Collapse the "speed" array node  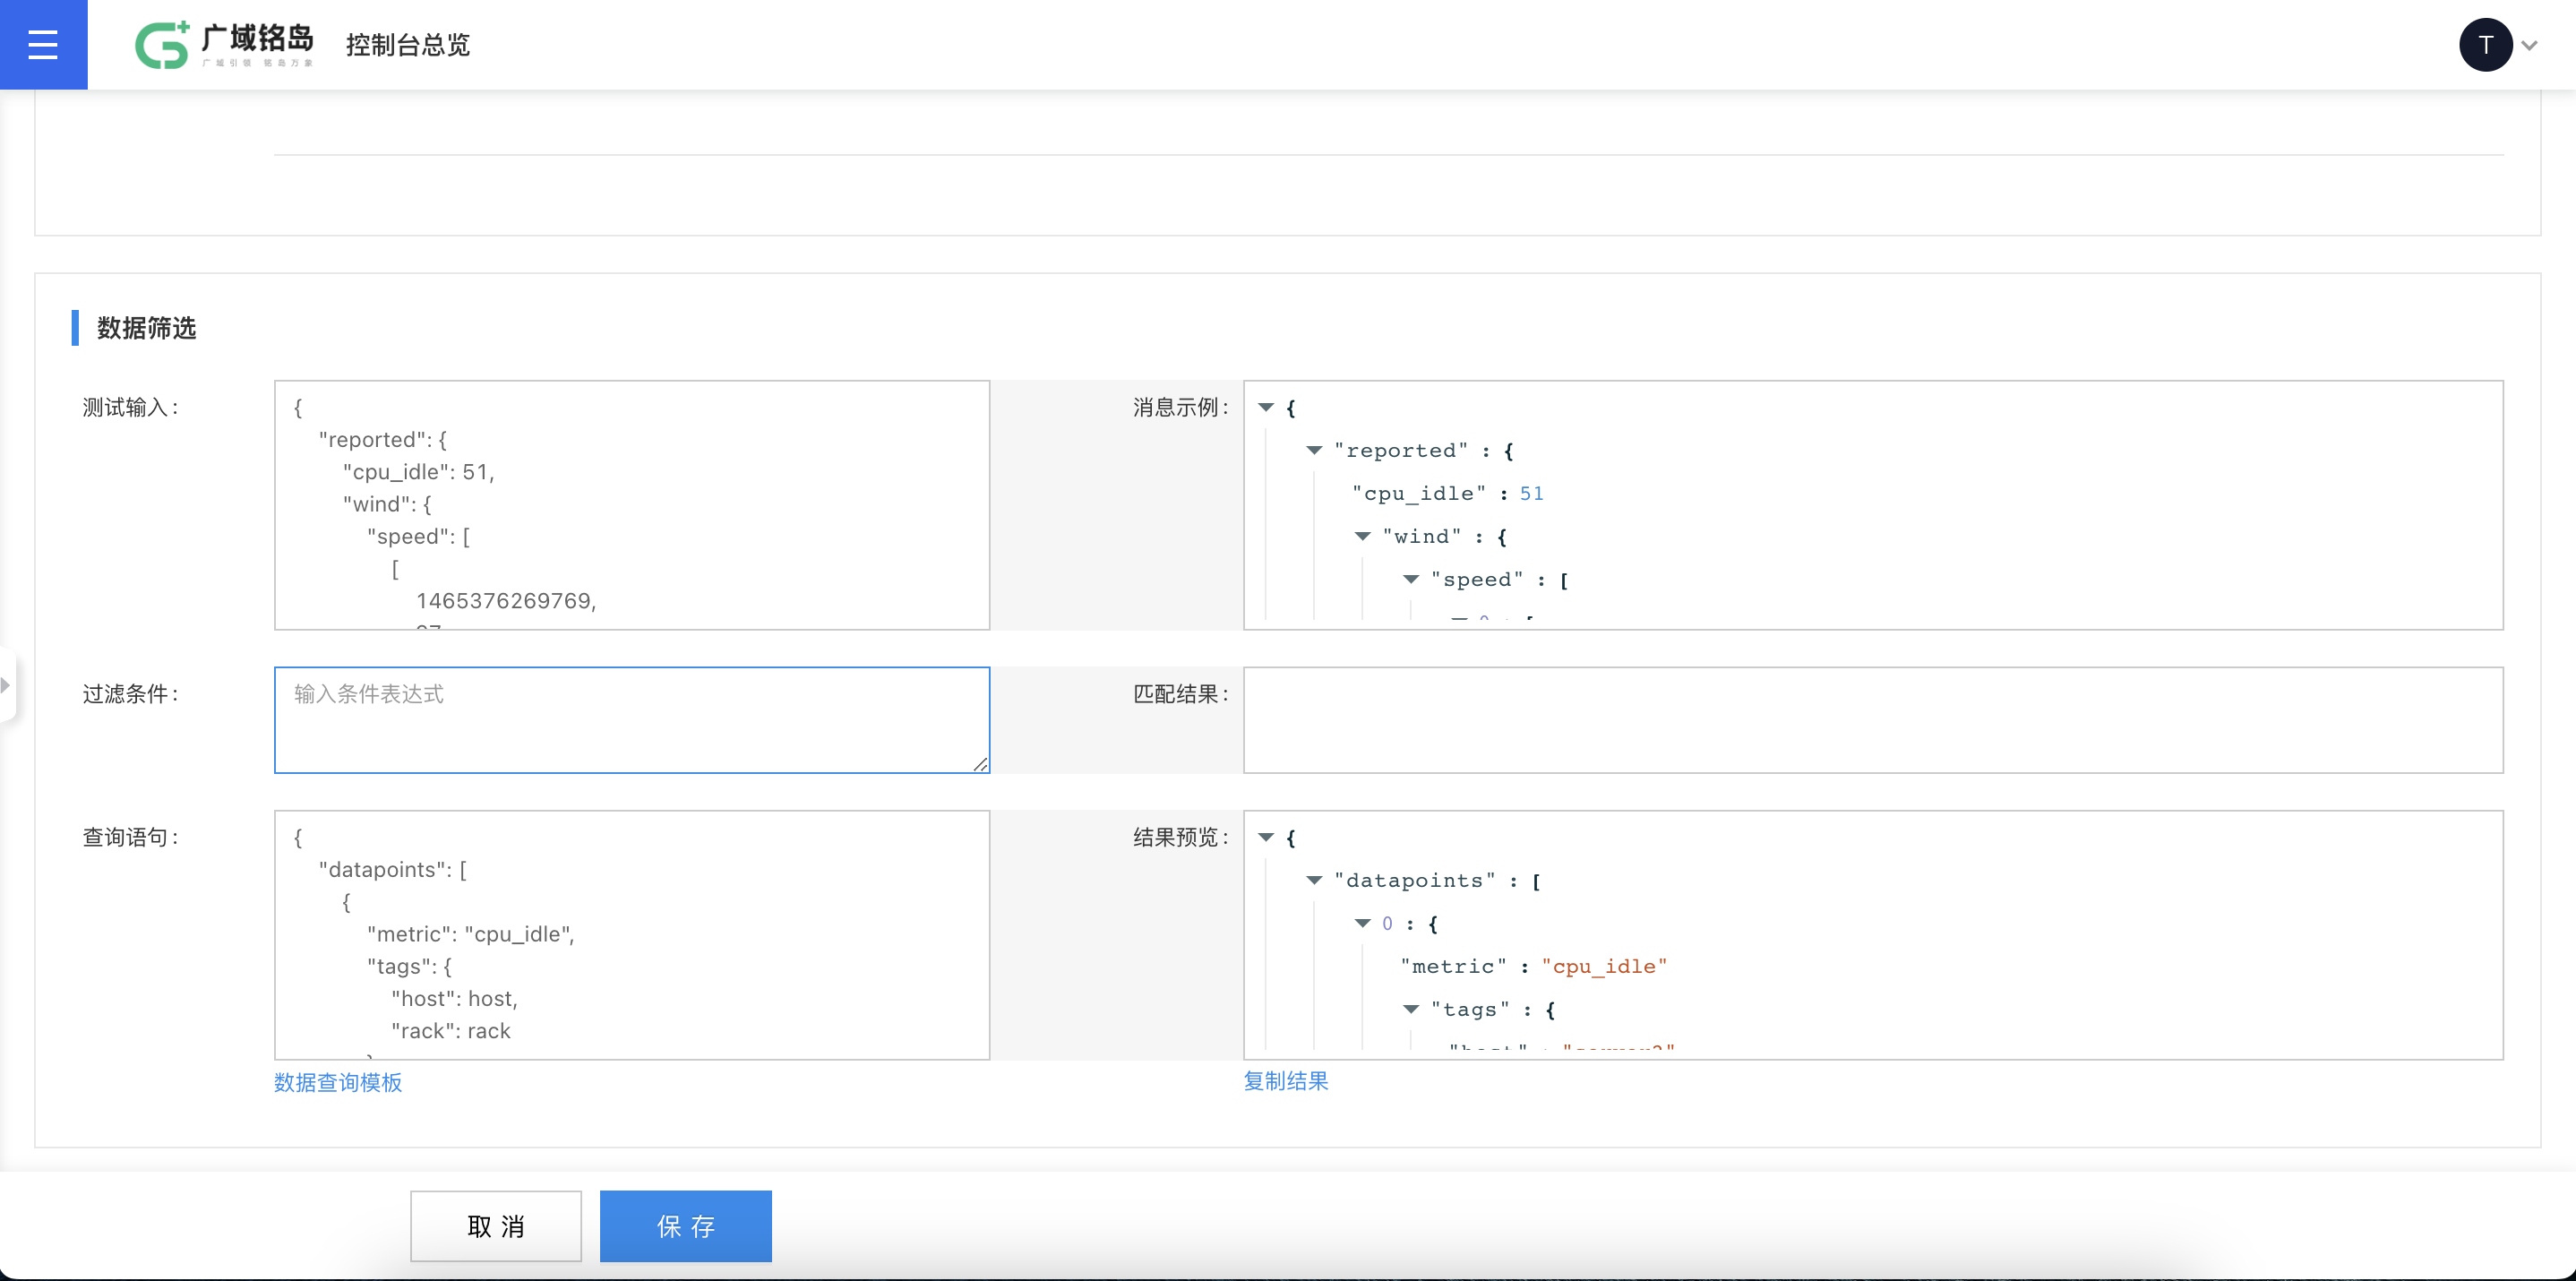coord(1411,579)
